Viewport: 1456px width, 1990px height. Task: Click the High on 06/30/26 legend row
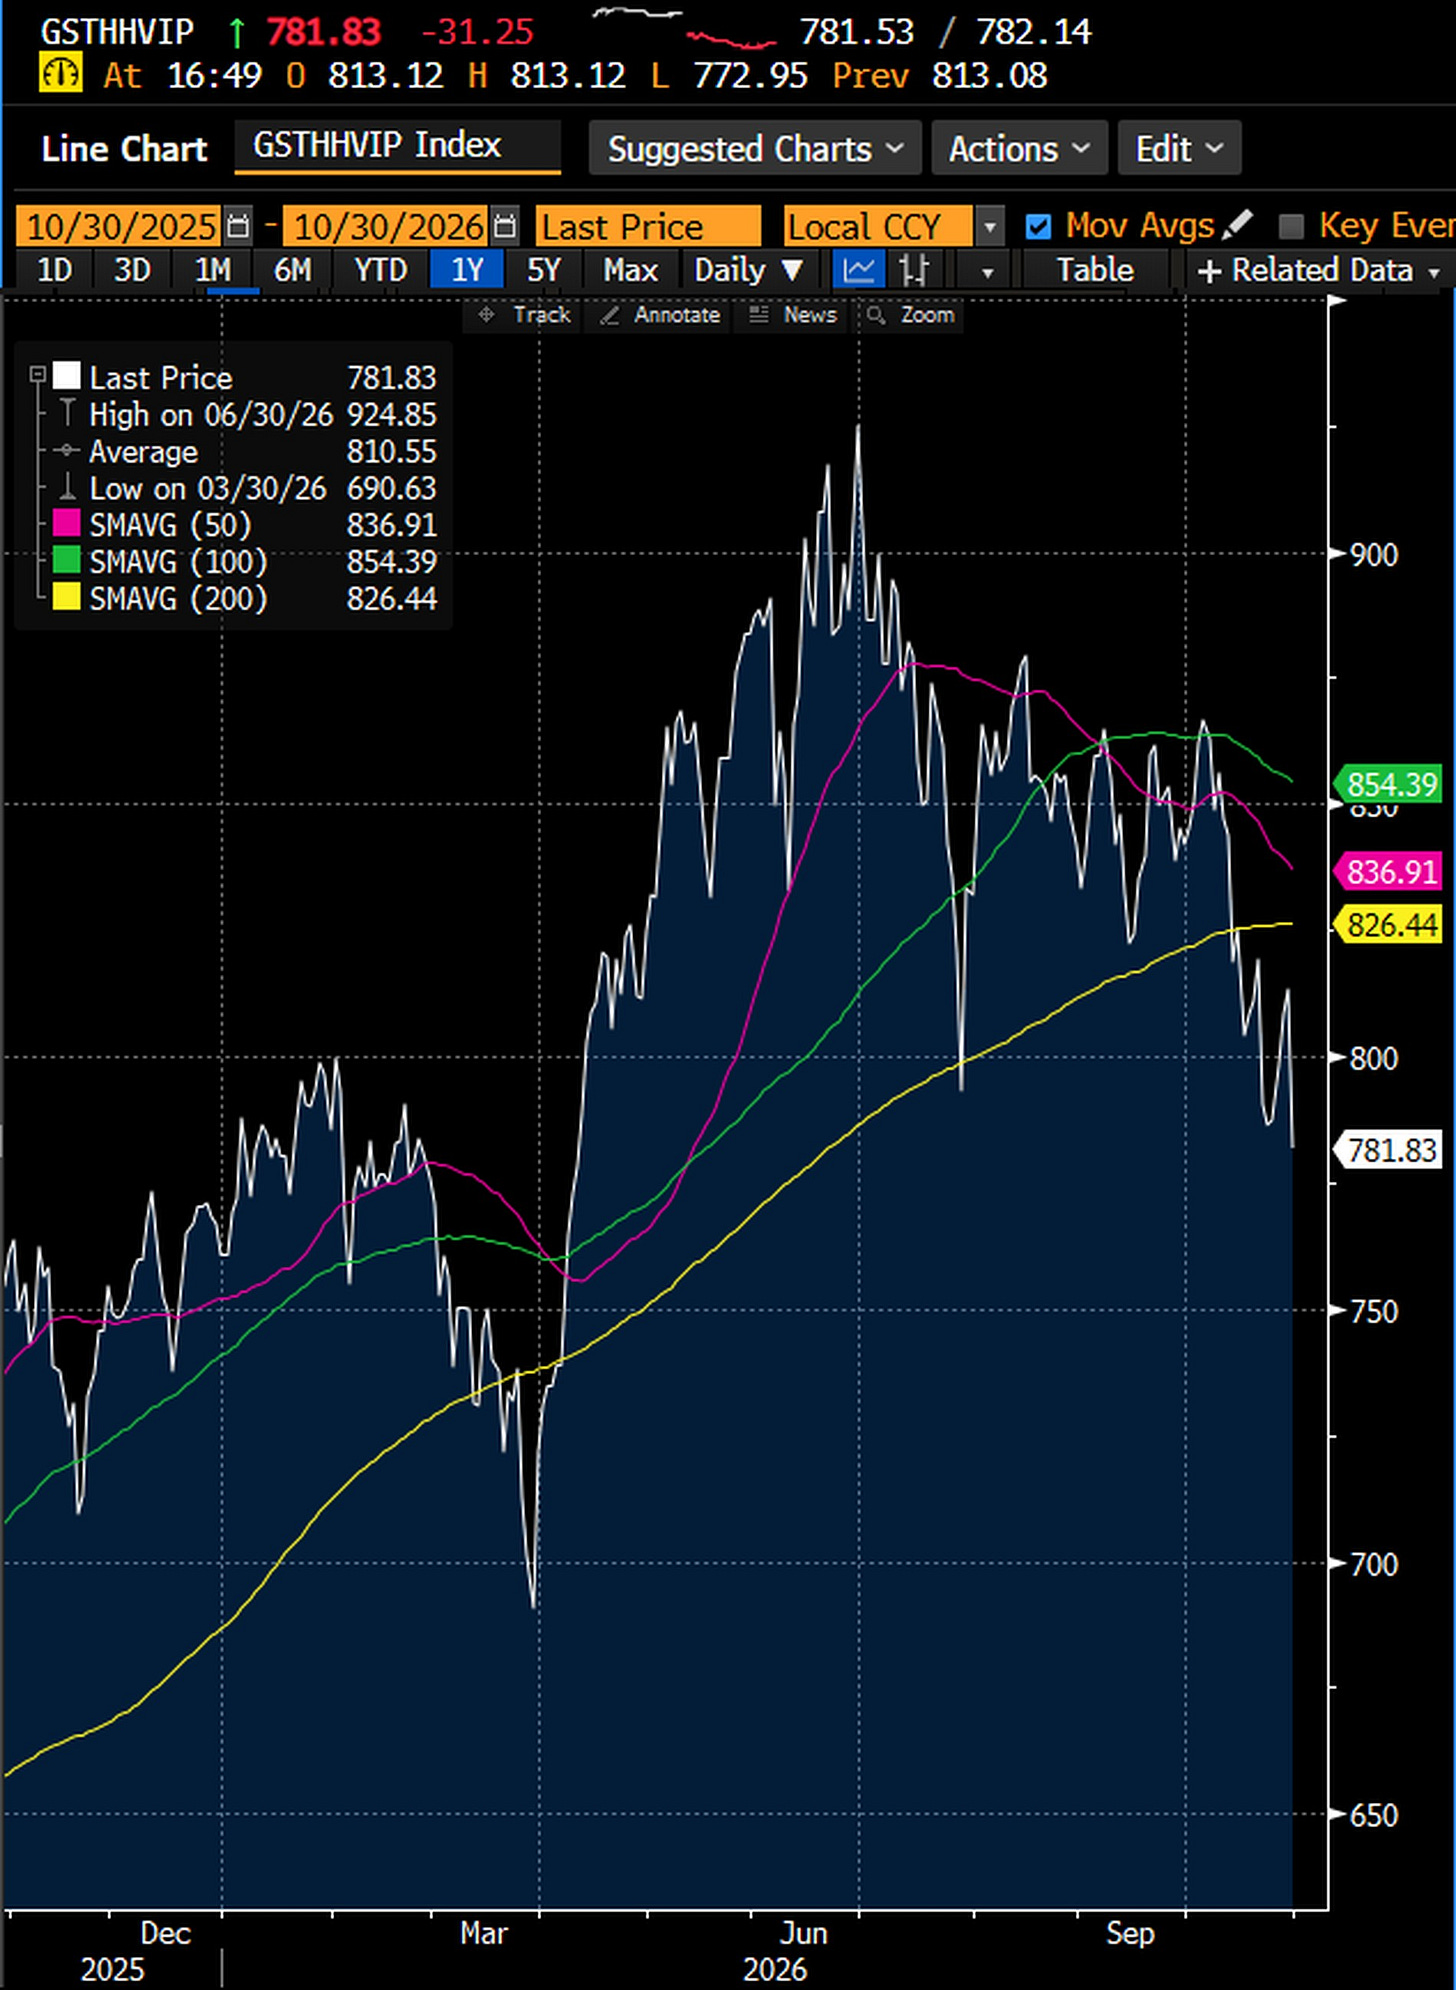[x=246, y=414]
